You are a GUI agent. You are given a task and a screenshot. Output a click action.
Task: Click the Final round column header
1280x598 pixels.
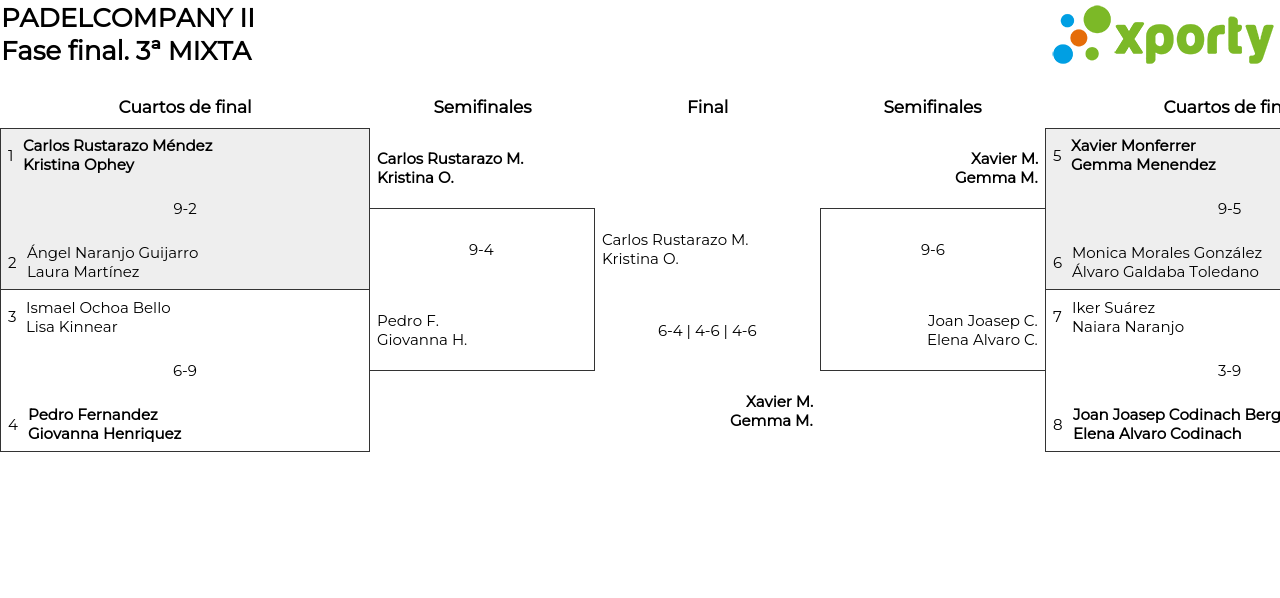707,107
